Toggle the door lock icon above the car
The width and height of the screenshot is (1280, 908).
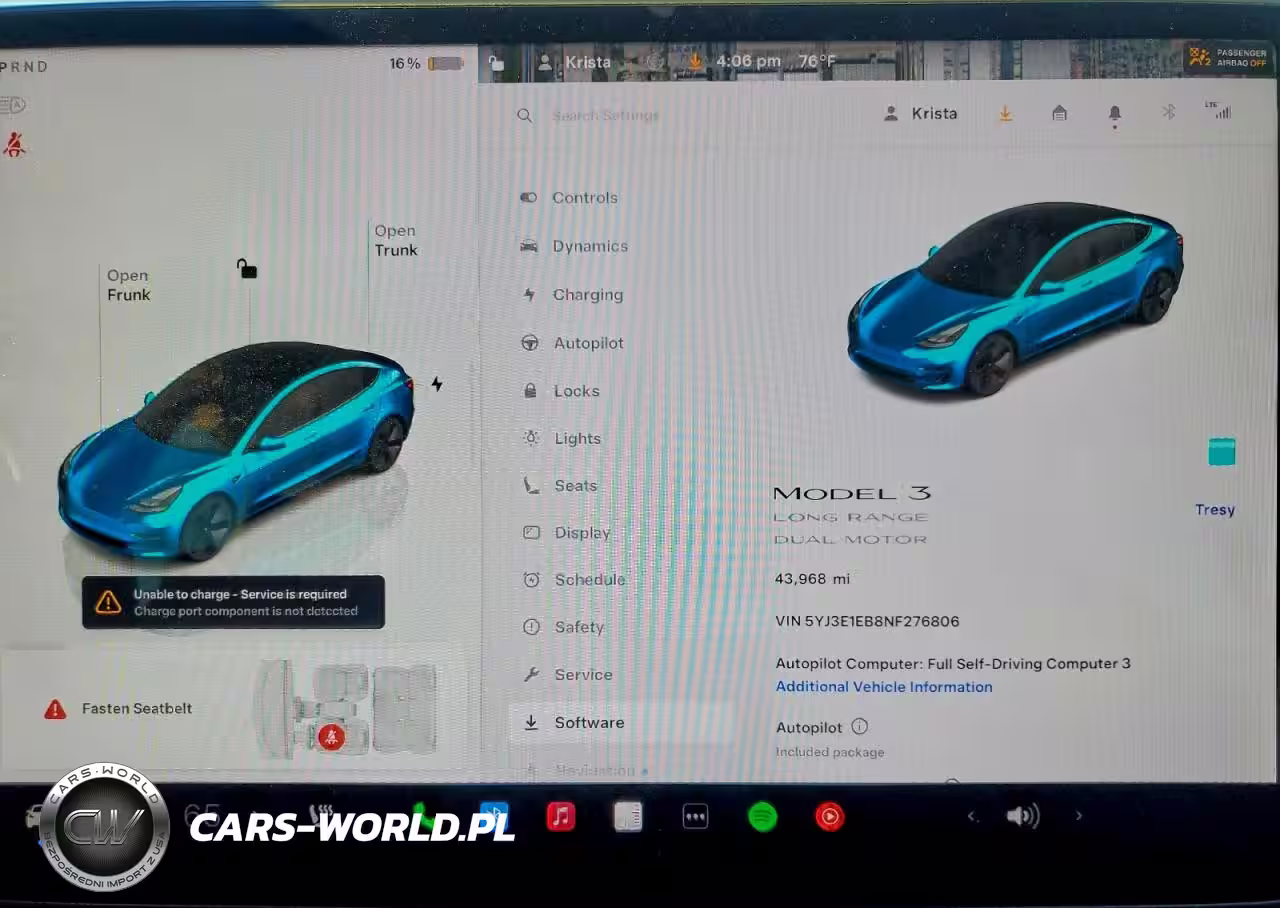(246, 268)
